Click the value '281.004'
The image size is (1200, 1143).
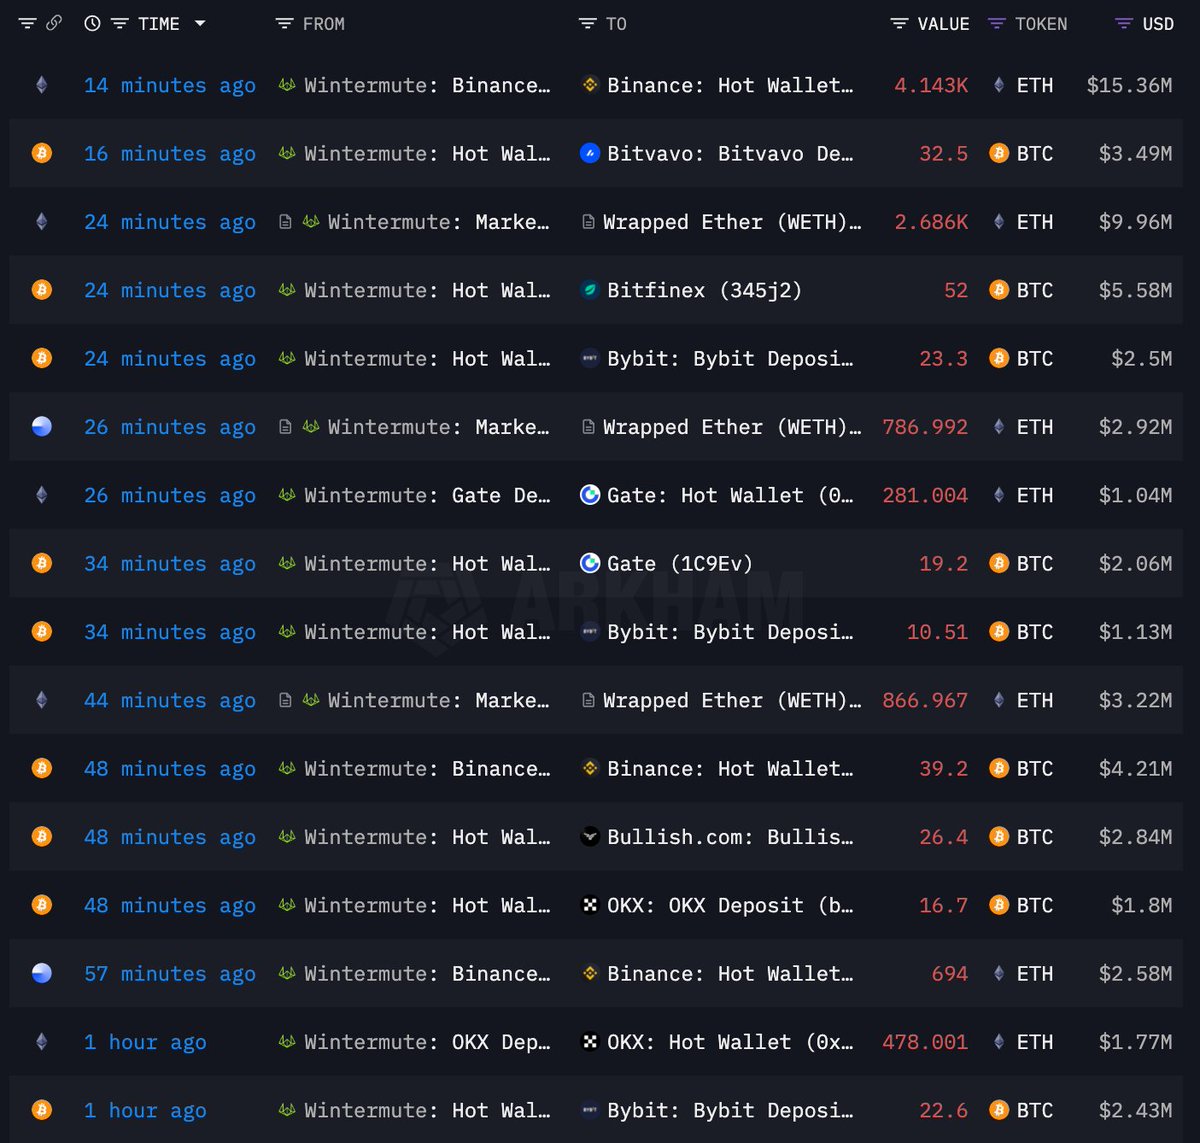tap(925, 495)
